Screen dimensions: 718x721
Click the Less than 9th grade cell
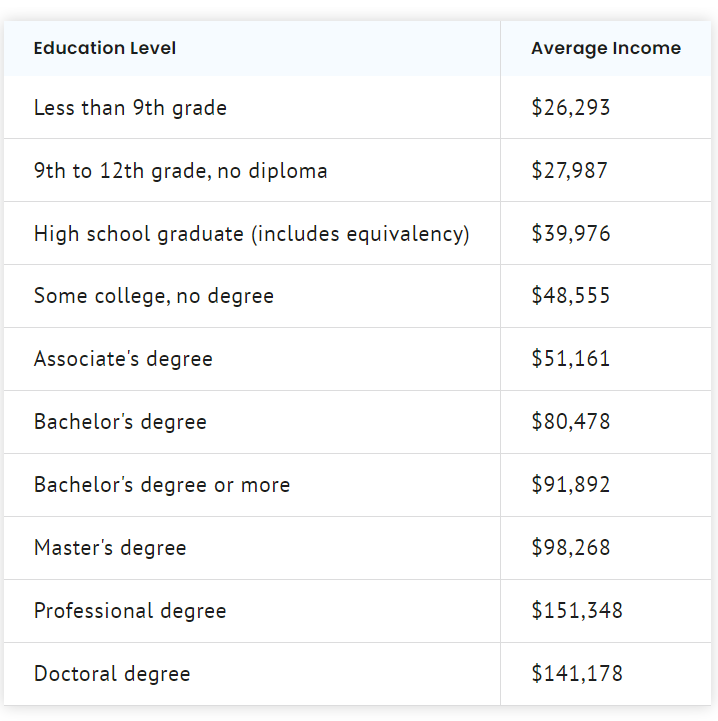(252, 108)
